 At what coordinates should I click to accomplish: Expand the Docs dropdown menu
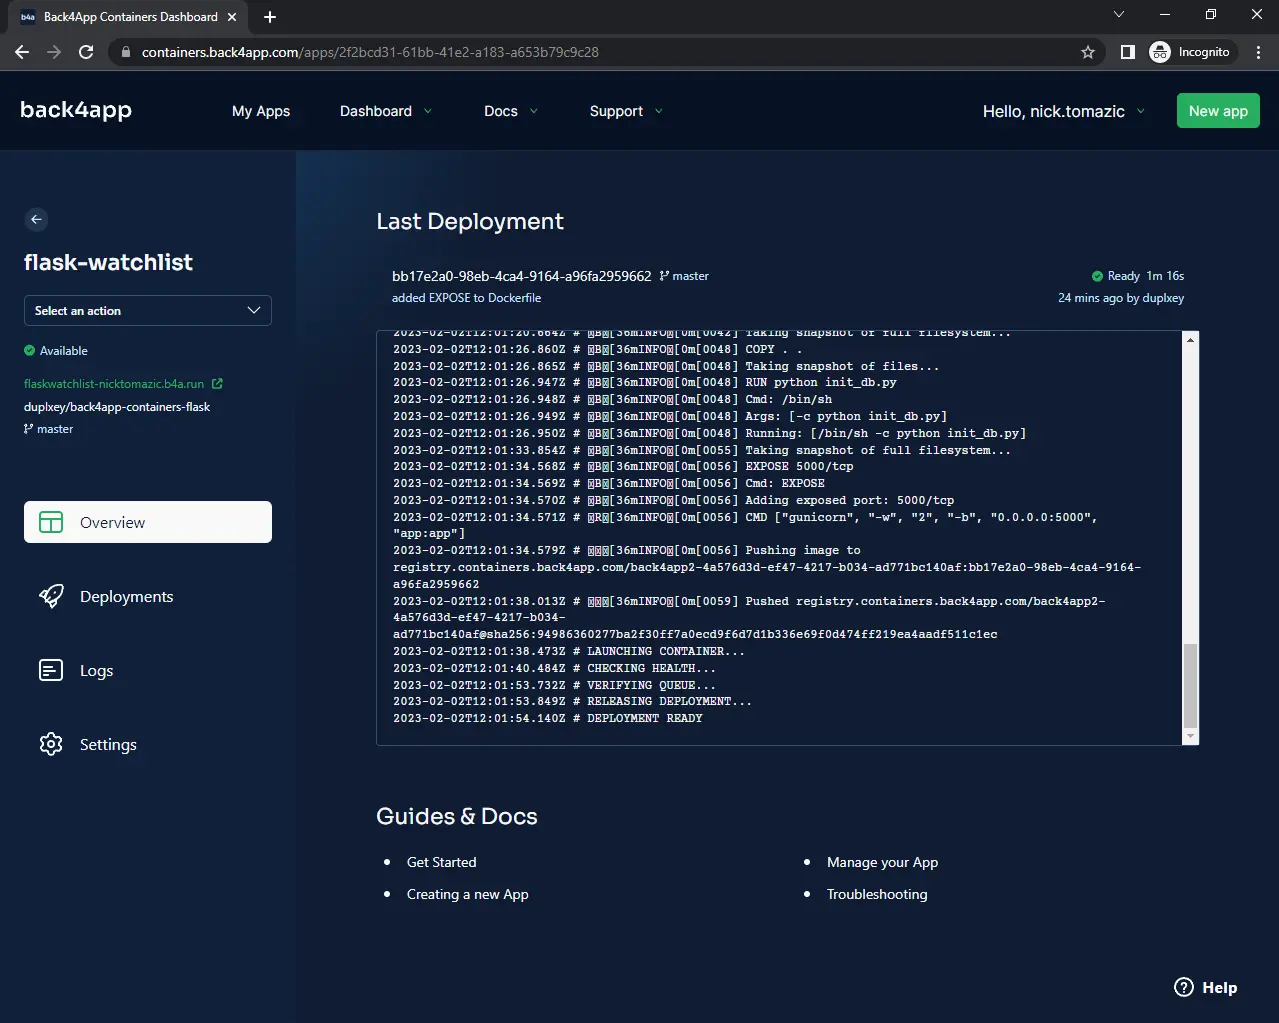pyautogui.click(x=510, y=111)
